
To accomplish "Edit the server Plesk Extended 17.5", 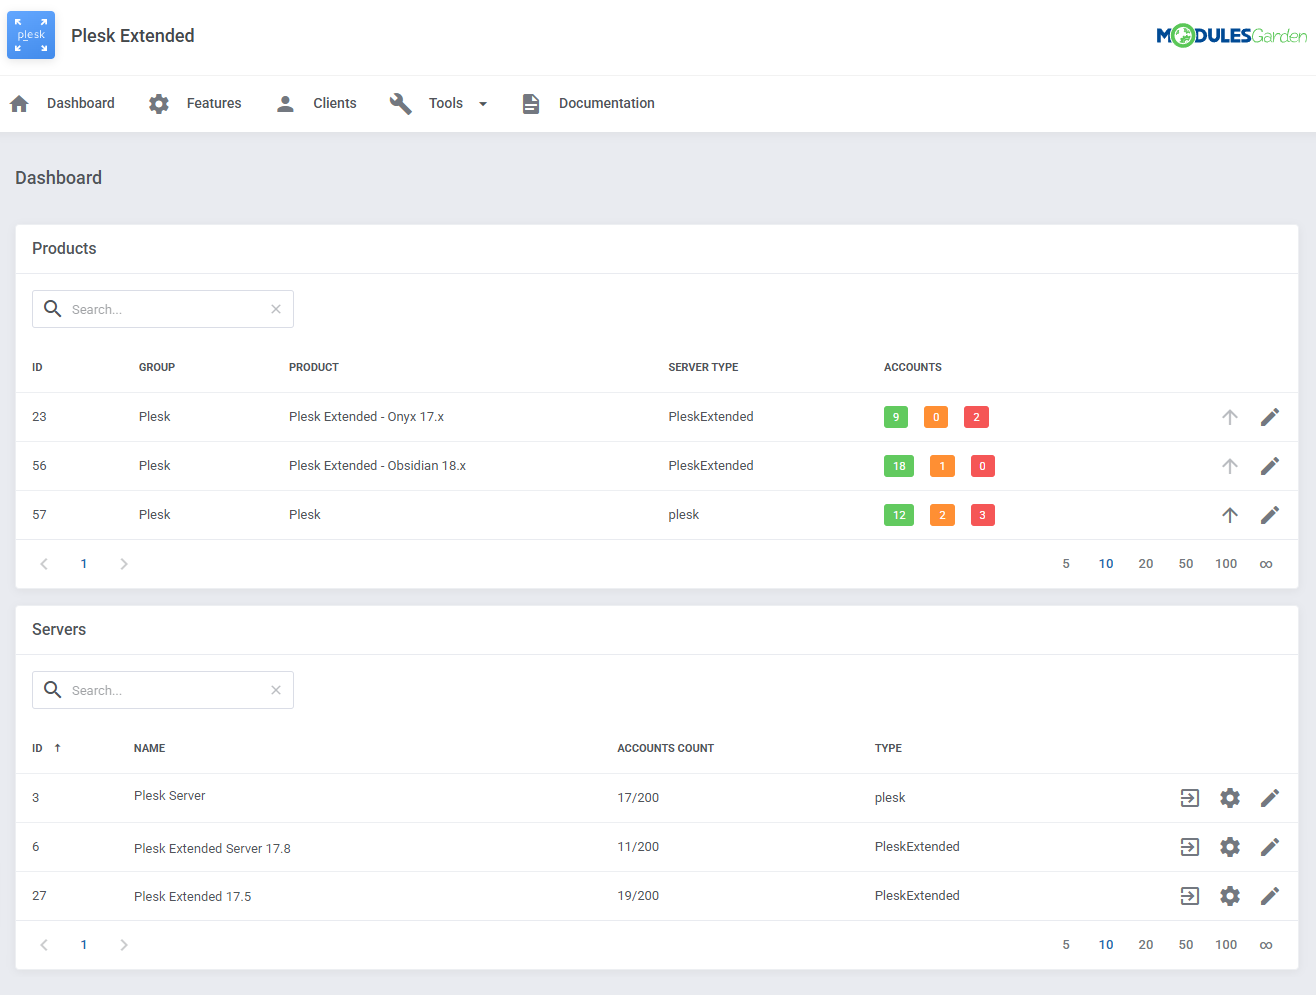I will click(x=1270, y=896).
